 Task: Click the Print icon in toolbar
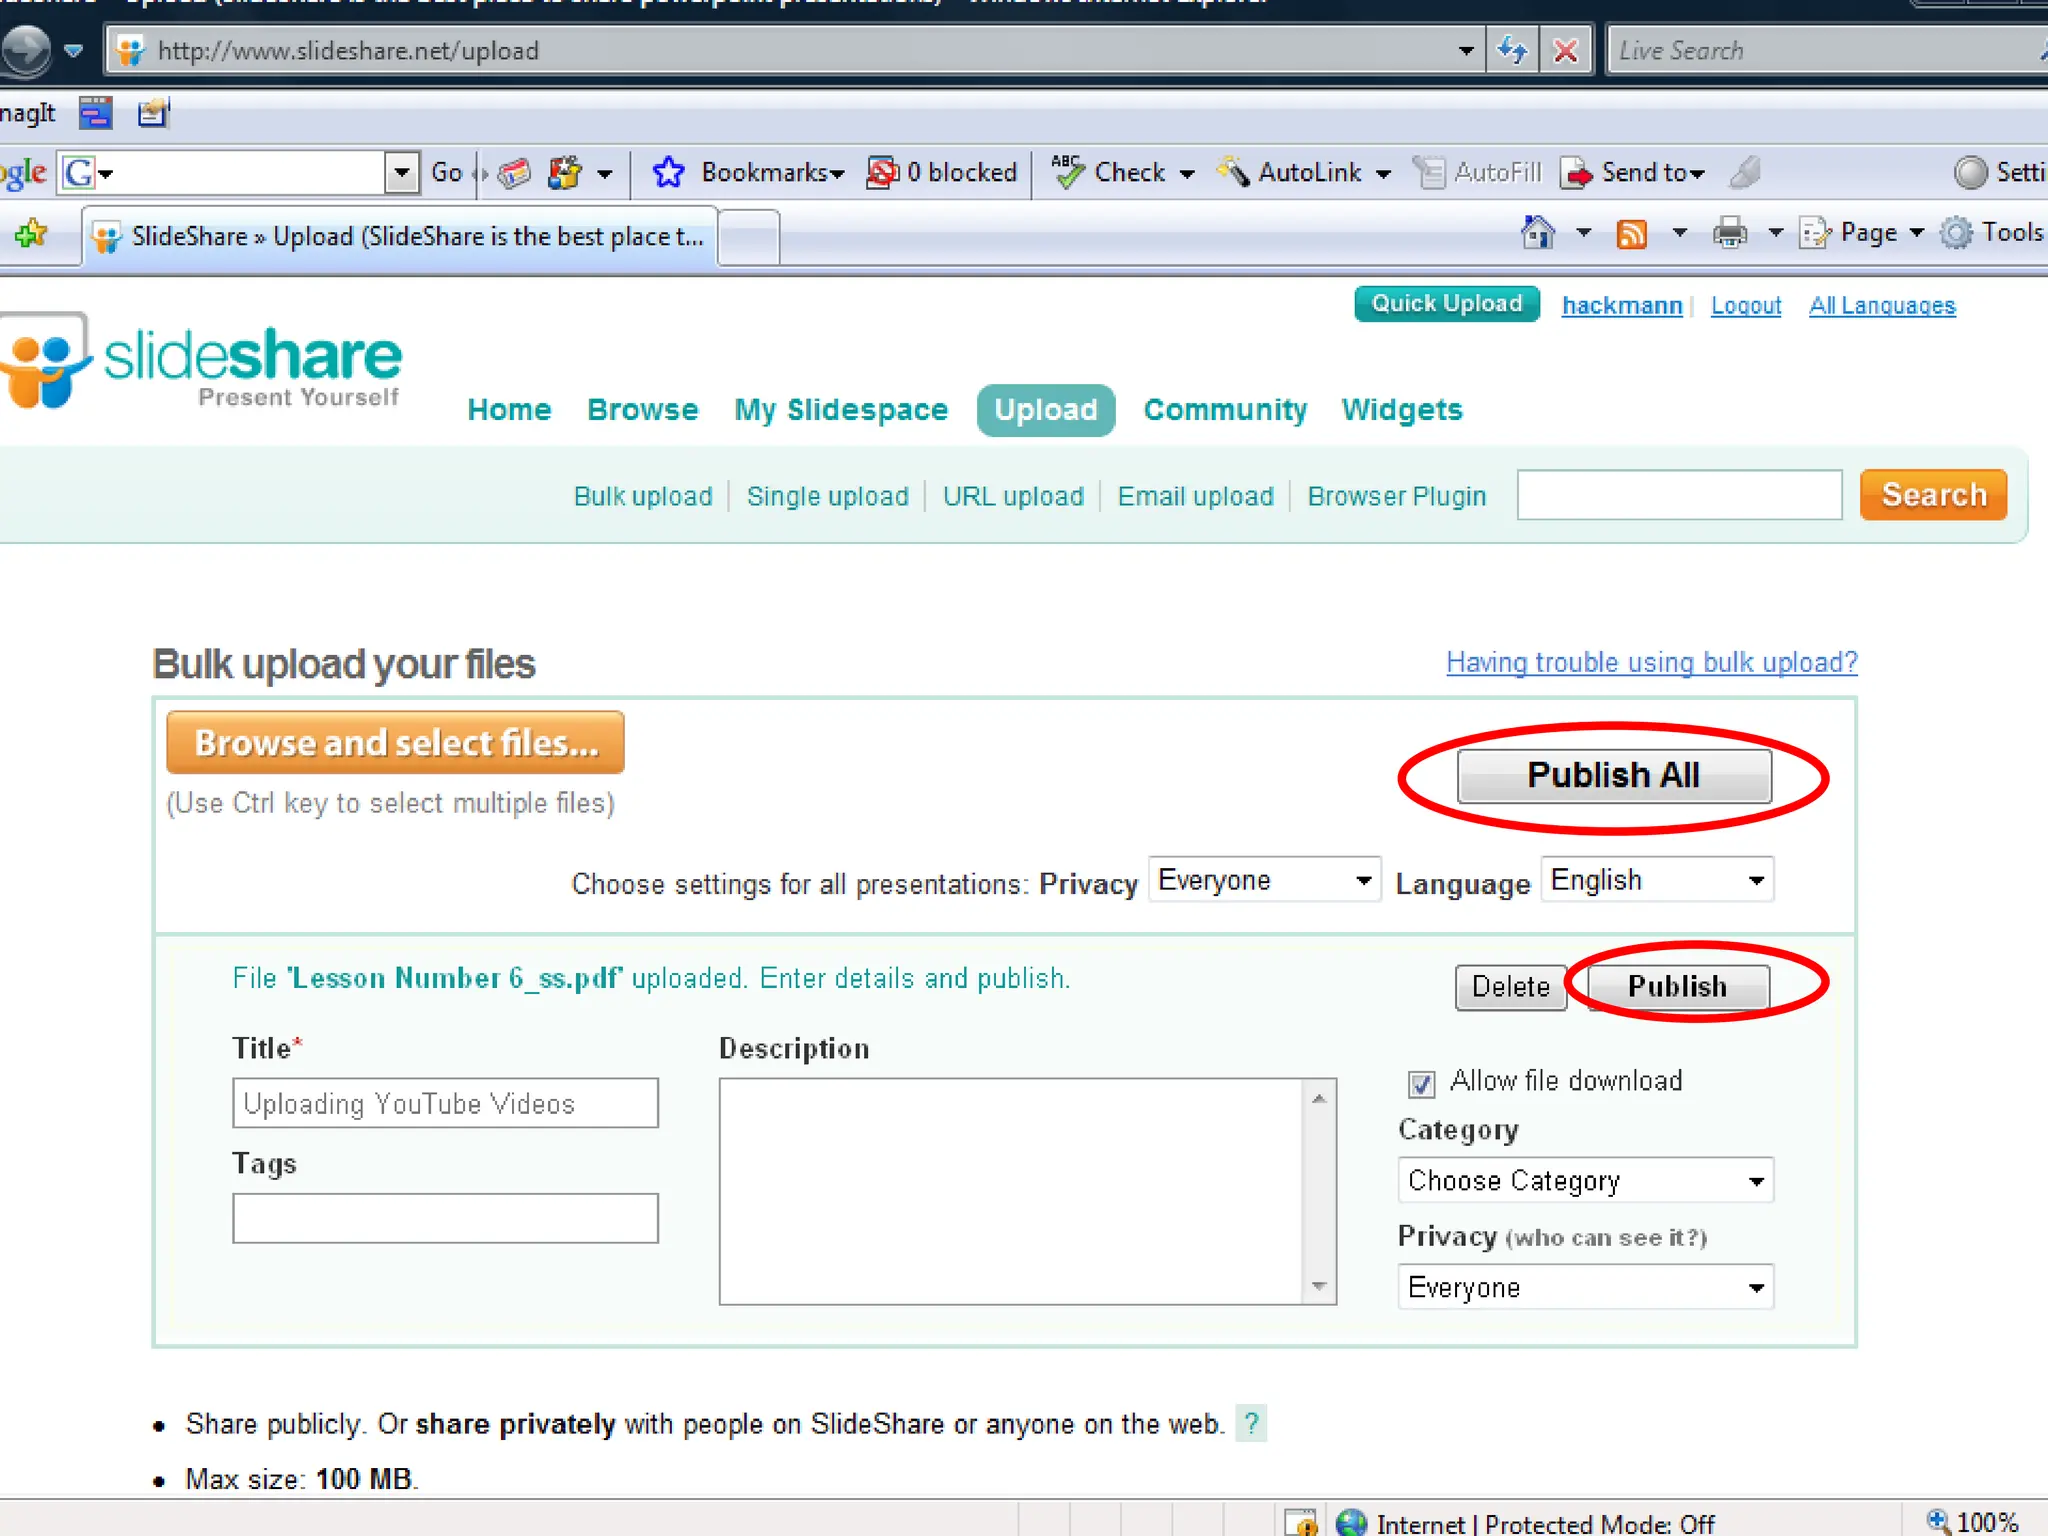click(x=1729, y=234)
